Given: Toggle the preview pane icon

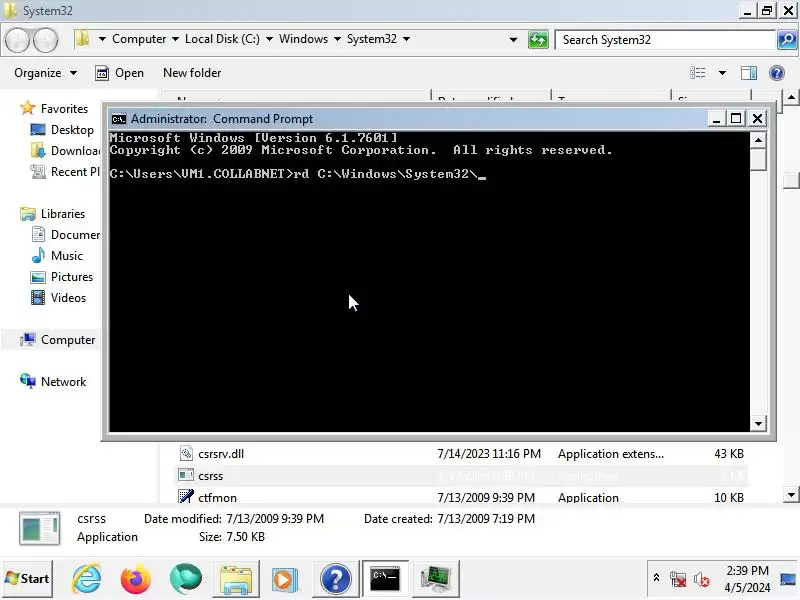Looking at the screenshot, I should (x=748, y=73).
